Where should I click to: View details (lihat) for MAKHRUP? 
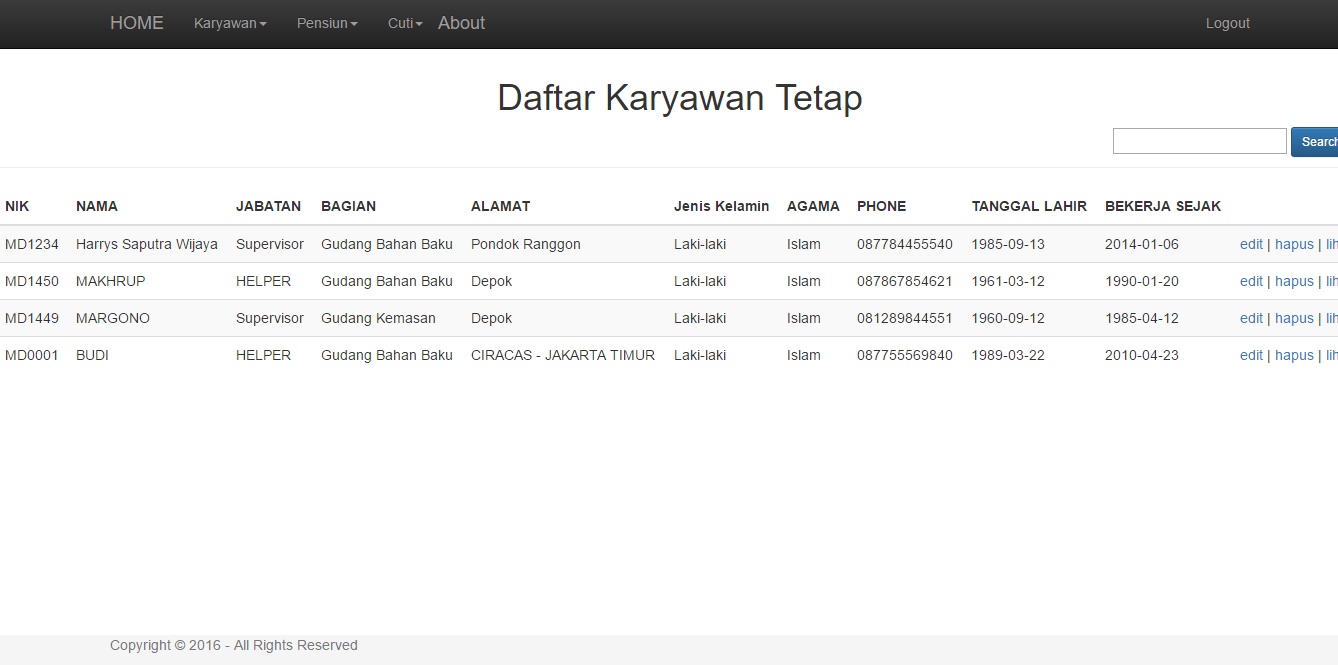(1331, 281)
